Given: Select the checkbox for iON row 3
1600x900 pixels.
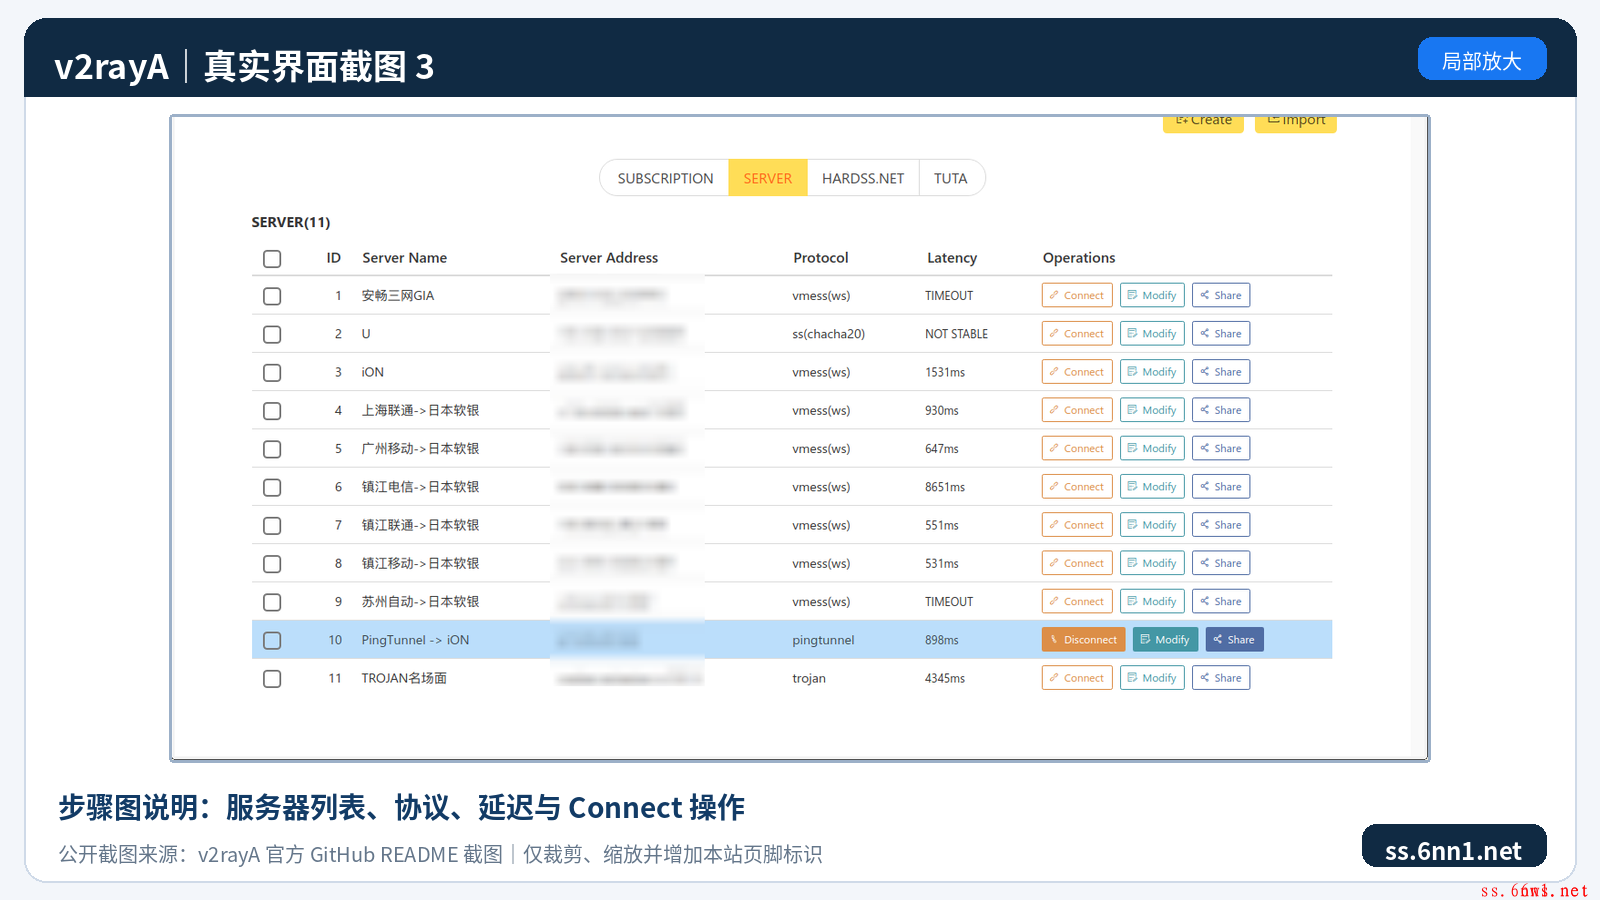Looking at the screenshot, I should (x=272, y=373).
